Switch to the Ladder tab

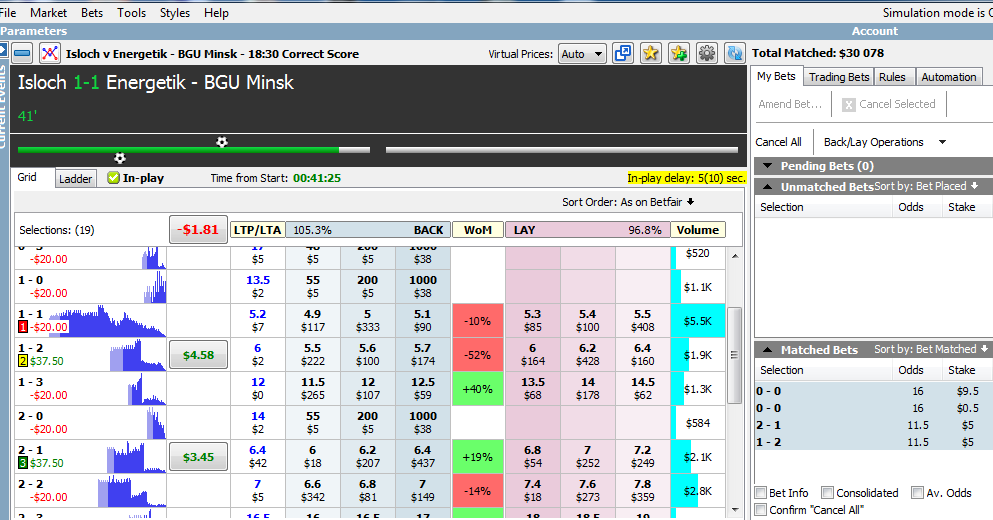(x=75, y=179)
